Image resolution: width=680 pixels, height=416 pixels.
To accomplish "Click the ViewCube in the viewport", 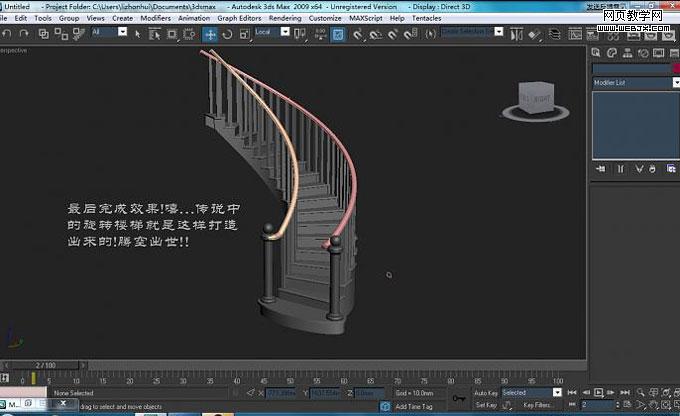I will point(536,100).
